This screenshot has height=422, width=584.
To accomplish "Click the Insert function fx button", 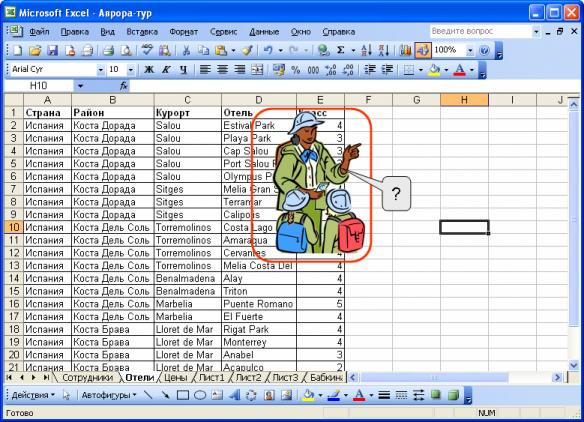I will 124,86.
